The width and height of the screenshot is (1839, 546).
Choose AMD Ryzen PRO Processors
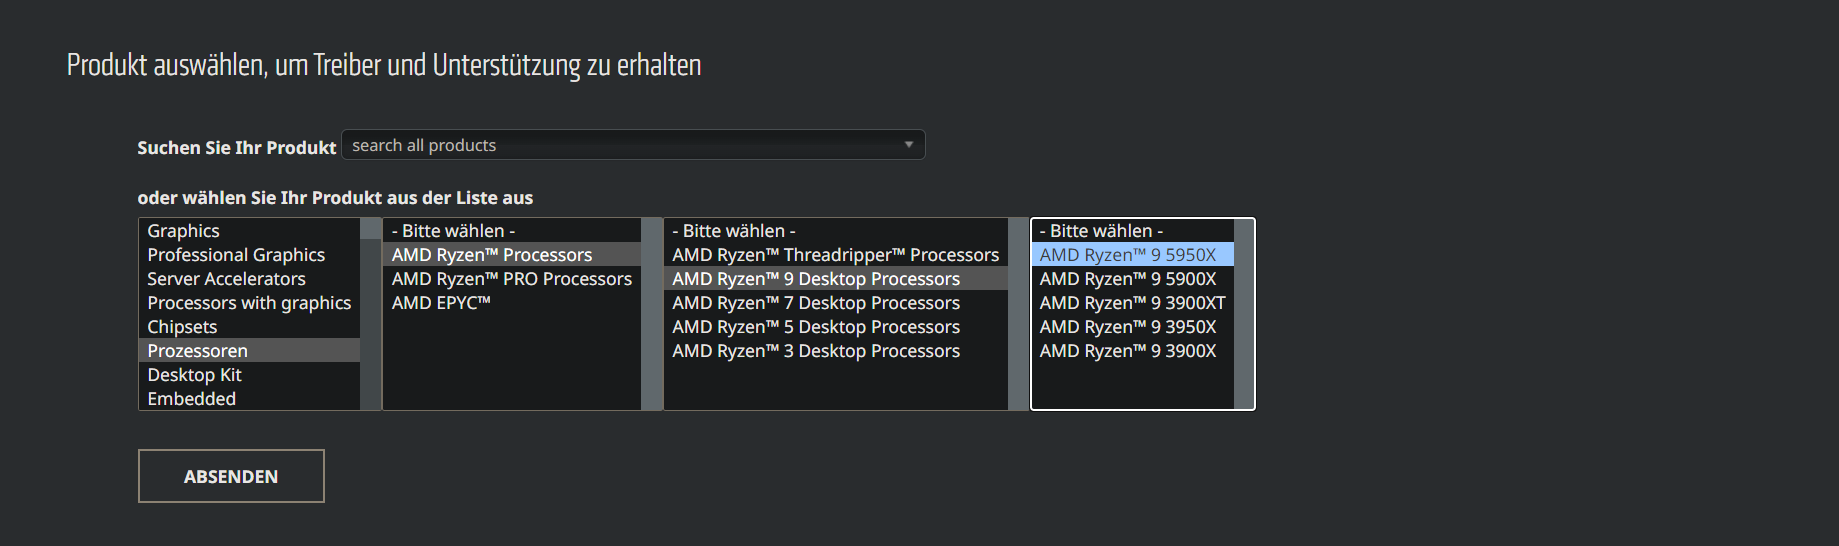[x=511, y=279]
